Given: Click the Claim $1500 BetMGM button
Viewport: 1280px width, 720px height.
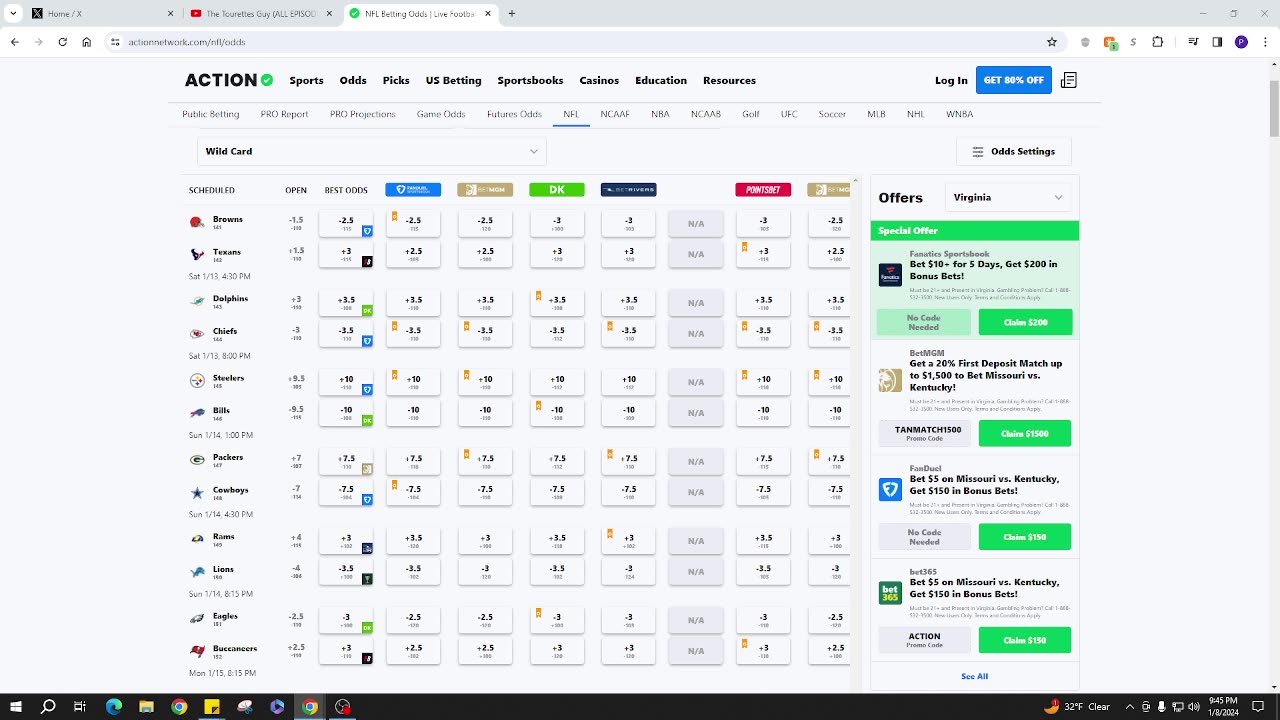Looking at the screenshot, I should click(x=1025, y=433).
